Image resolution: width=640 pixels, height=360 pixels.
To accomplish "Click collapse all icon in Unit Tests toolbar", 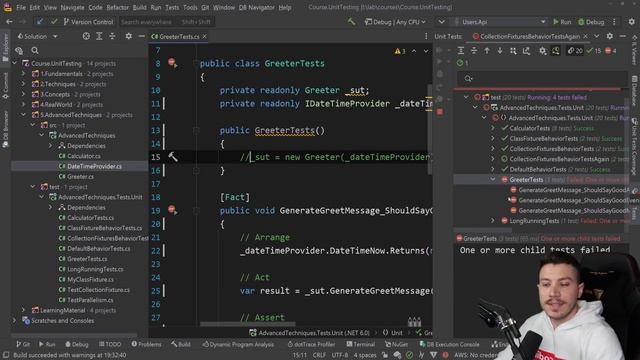I will click(474, 51).
